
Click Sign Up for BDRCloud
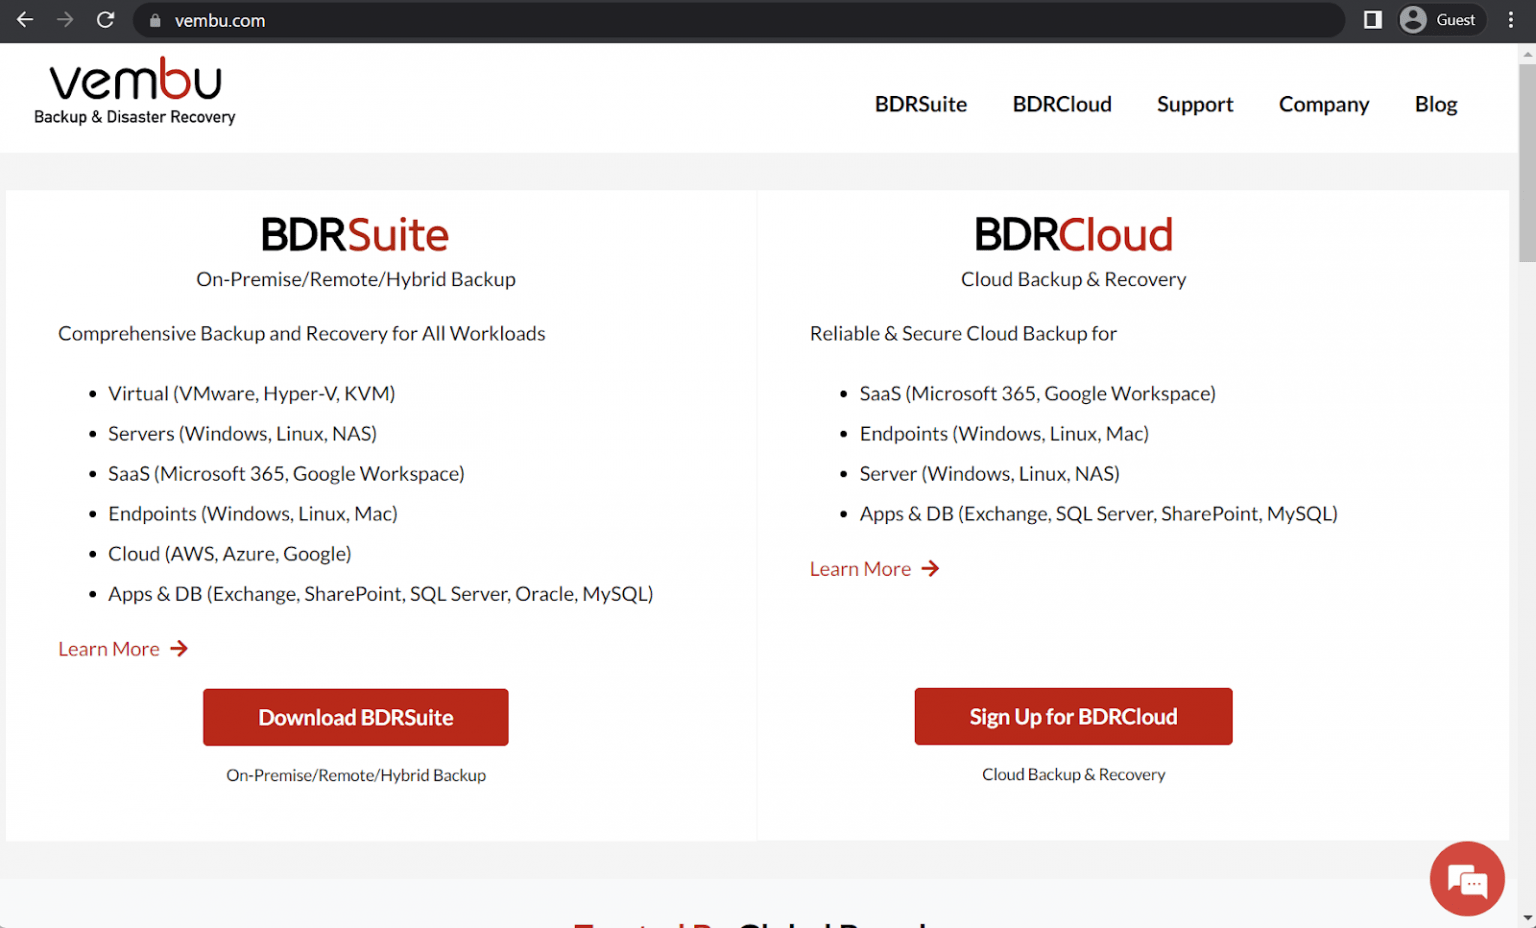pyautogui.click(x=1073, y=716)
